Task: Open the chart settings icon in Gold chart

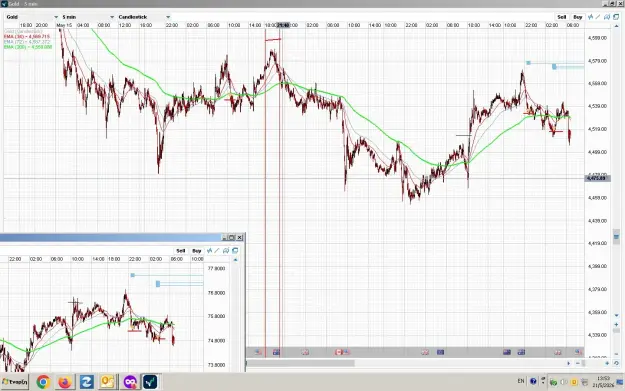Action: coord(607,17)
